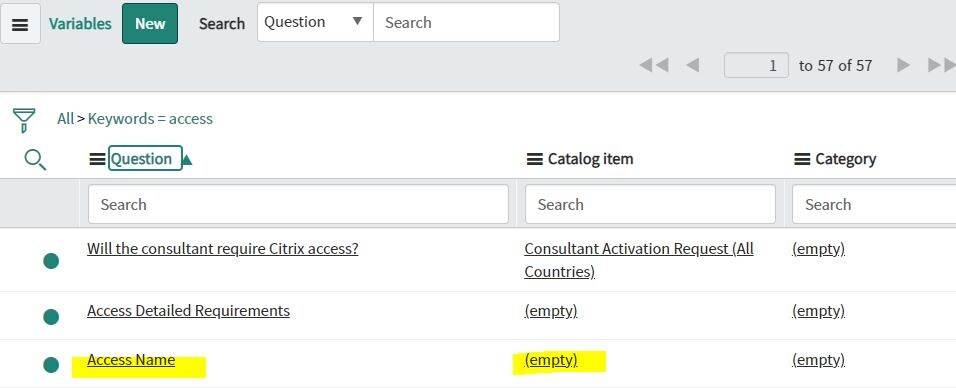Open Question column options menu icon

98,159
